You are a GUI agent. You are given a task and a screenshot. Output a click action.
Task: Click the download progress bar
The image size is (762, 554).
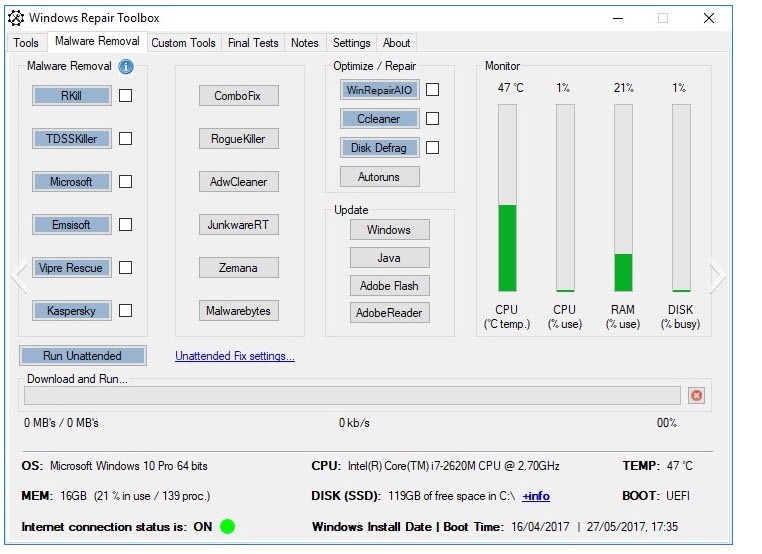pos(352,396)
